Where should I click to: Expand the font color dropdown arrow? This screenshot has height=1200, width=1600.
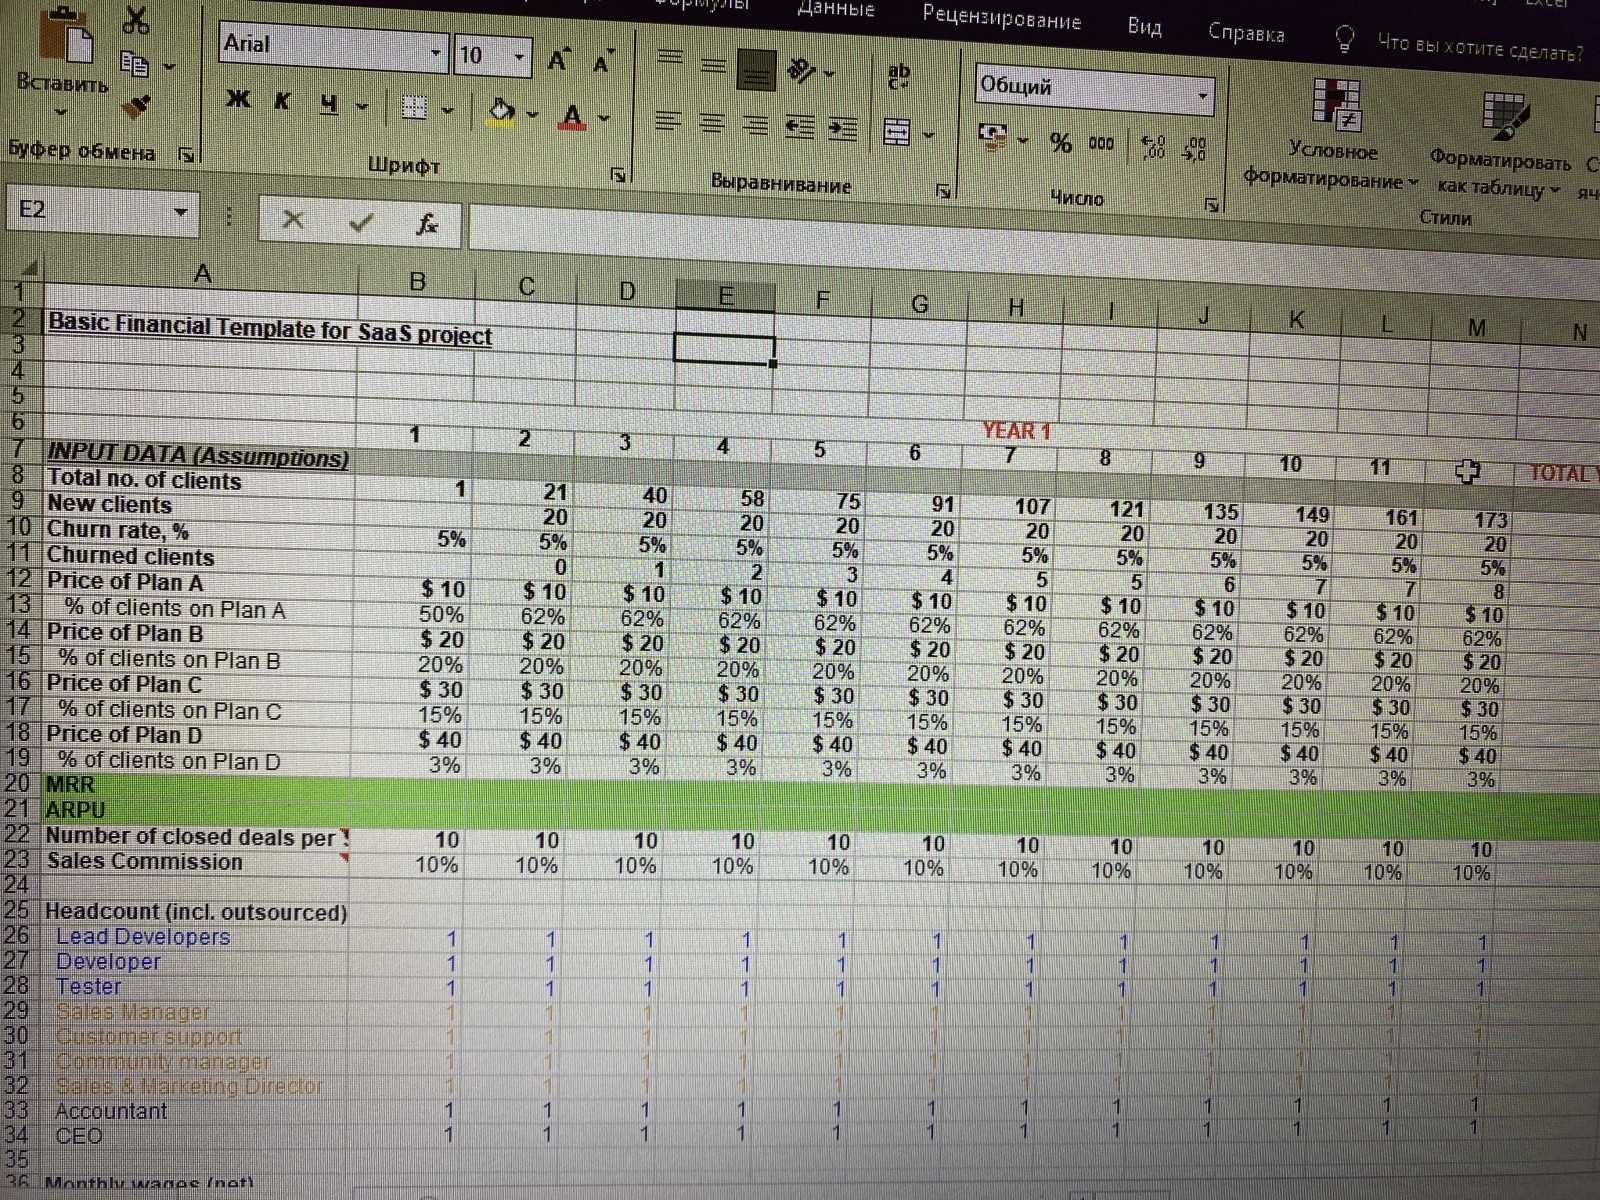click(604, 117)
